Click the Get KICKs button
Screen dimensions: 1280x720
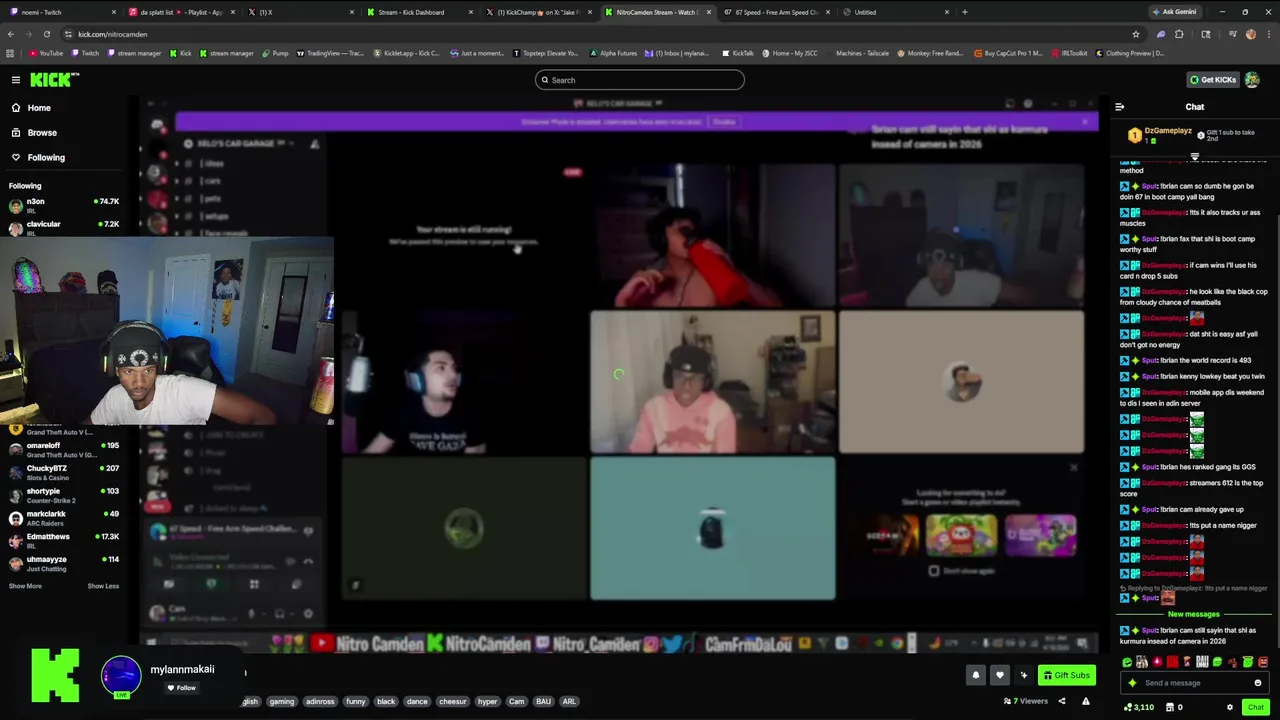pos(1213,80)
